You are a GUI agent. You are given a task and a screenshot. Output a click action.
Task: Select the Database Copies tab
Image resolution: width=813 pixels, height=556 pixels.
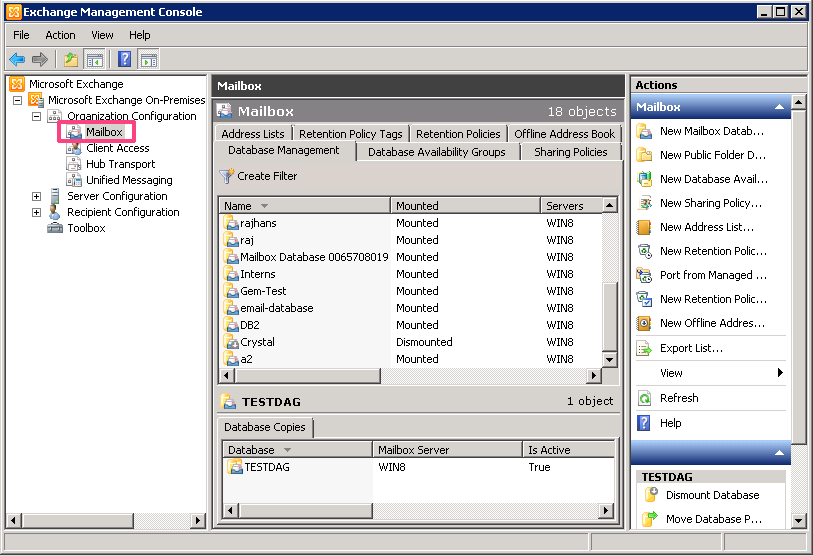click(264, 427)
